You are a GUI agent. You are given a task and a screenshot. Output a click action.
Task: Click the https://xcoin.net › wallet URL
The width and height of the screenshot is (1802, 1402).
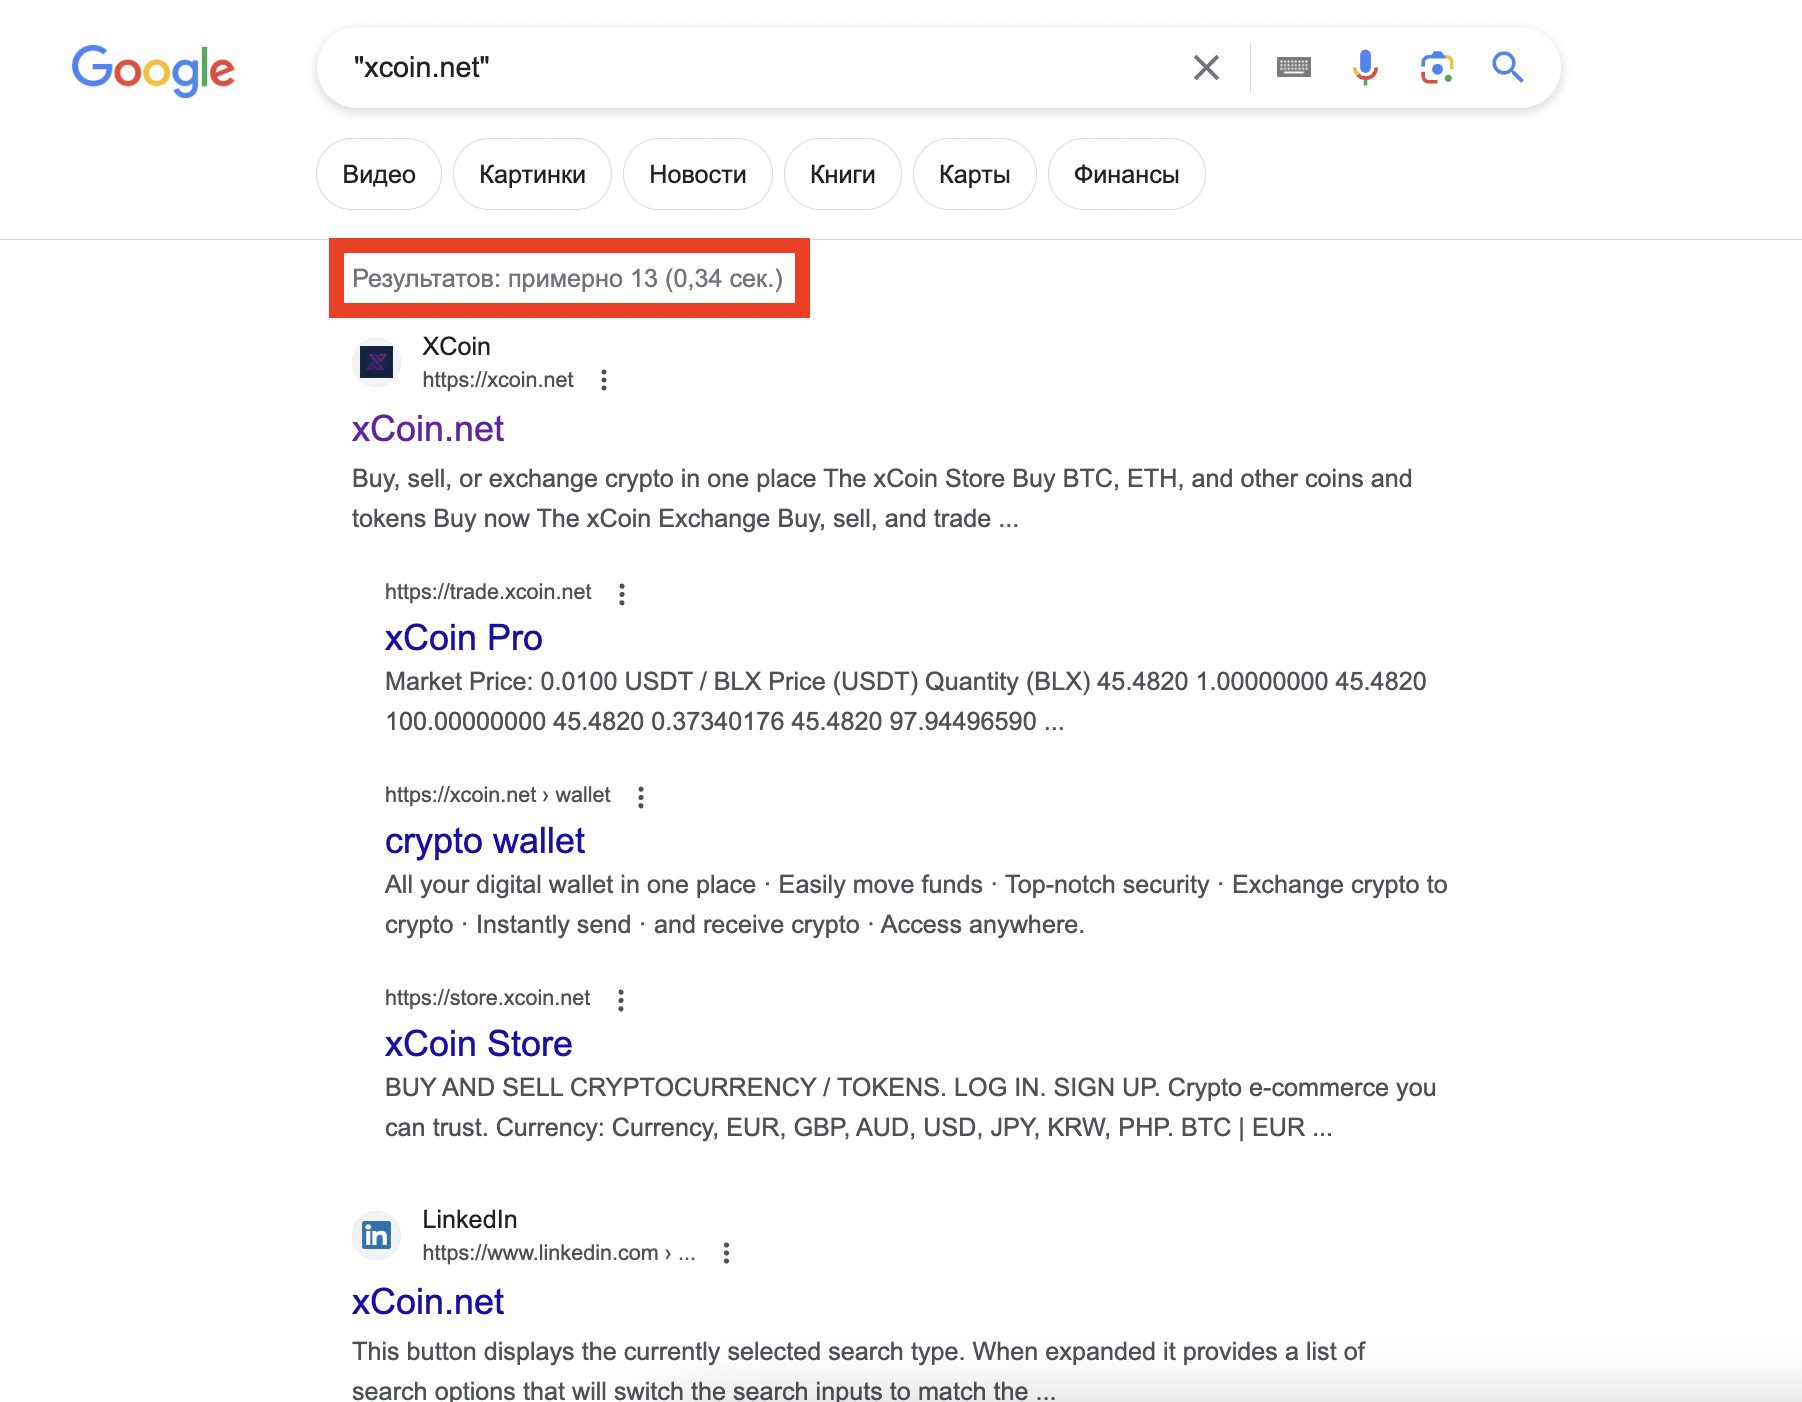tap(498, 795)
